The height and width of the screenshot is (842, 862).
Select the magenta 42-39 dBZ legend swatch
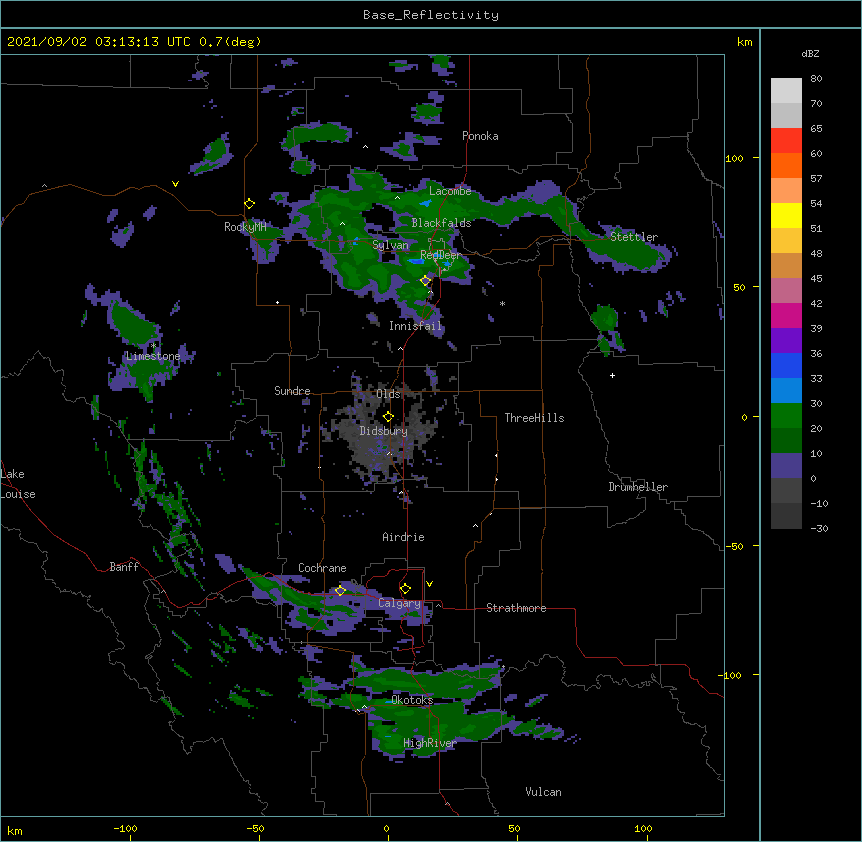pyautogui.click(x=786, y=315)
